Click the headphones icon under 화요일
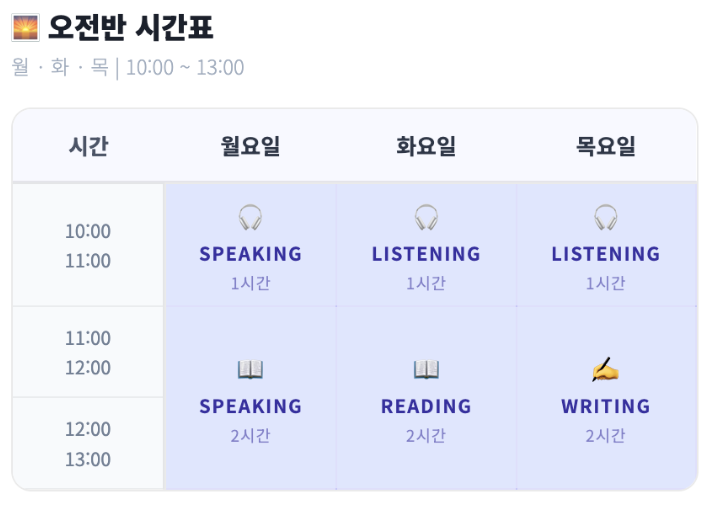 426,217
